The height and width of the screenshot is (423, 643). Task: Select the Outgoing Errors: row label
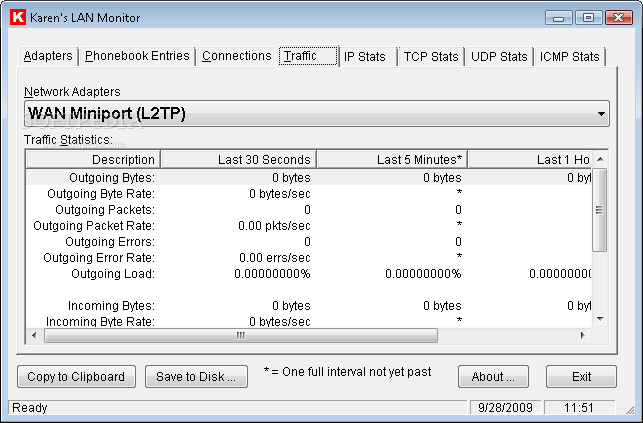110,242
